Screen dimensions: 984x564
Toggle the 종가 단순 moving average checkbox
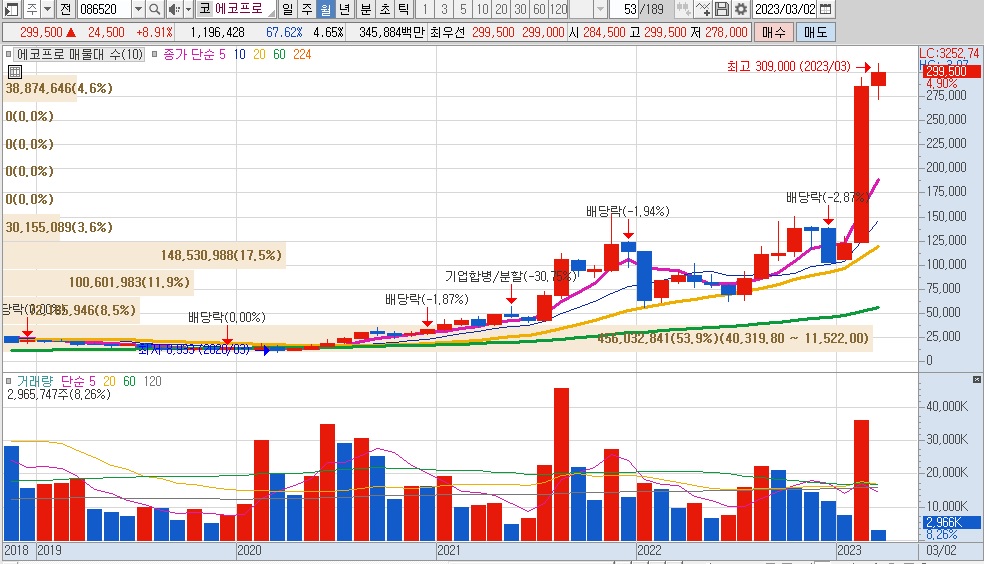point(155,55)
